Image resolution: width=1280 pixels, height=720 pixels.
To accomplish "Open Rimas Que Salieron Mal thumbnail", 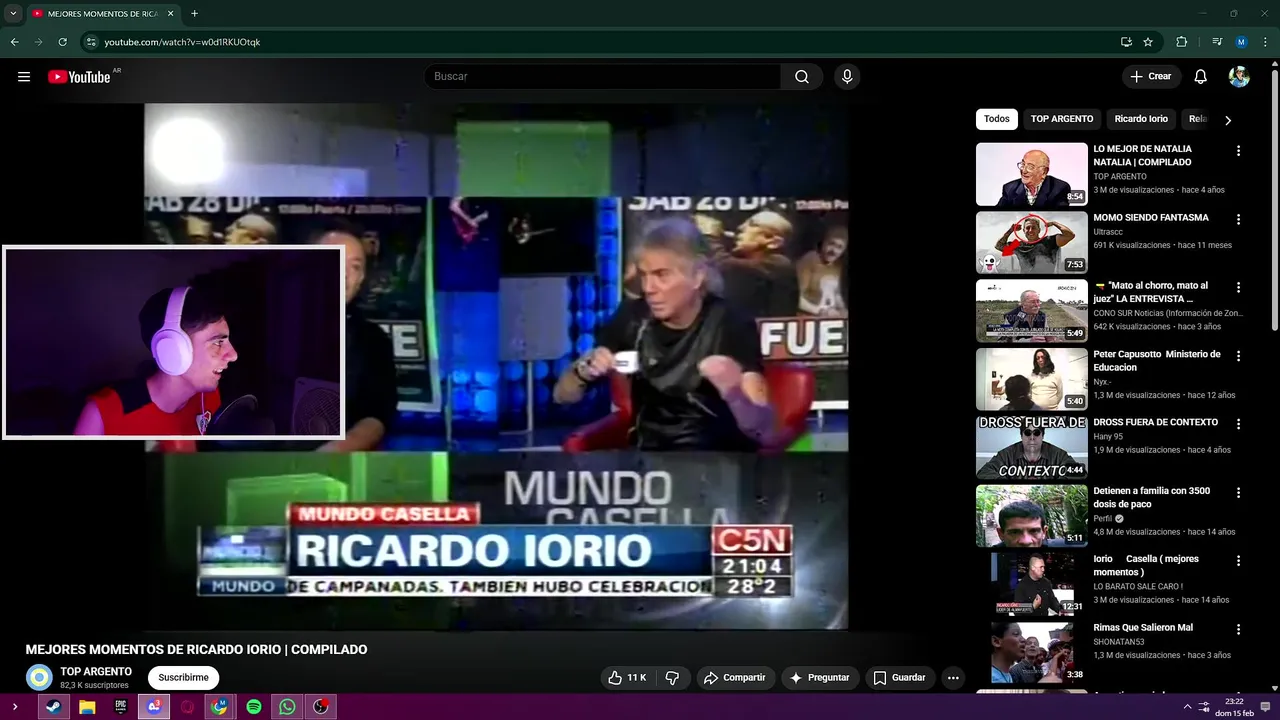I will (1031, 652).
